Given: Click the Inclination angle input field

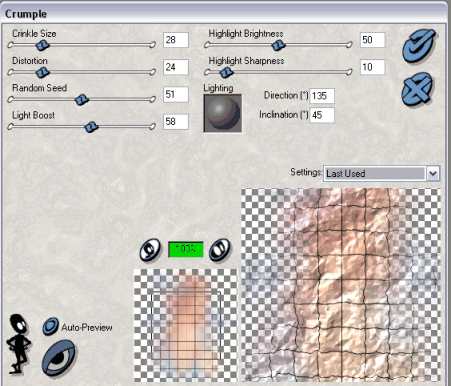Looking at the screenshot, I should (322, 115).
